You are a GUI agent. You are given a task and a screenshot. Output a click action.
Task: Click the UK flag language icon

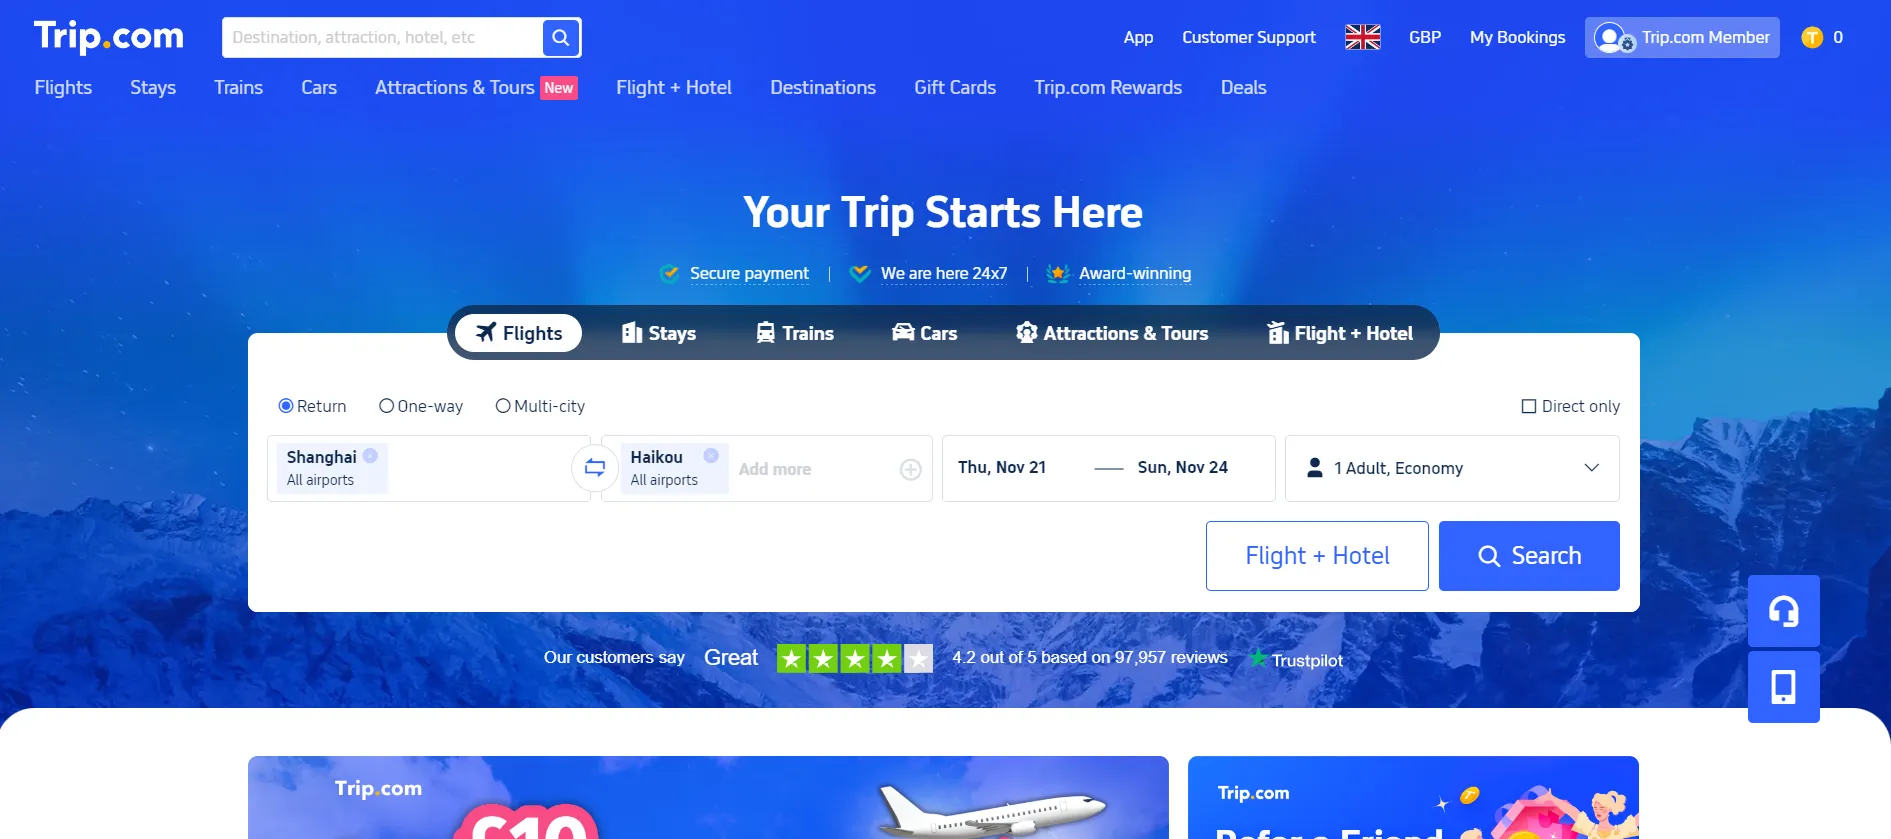pos(1363,37)
